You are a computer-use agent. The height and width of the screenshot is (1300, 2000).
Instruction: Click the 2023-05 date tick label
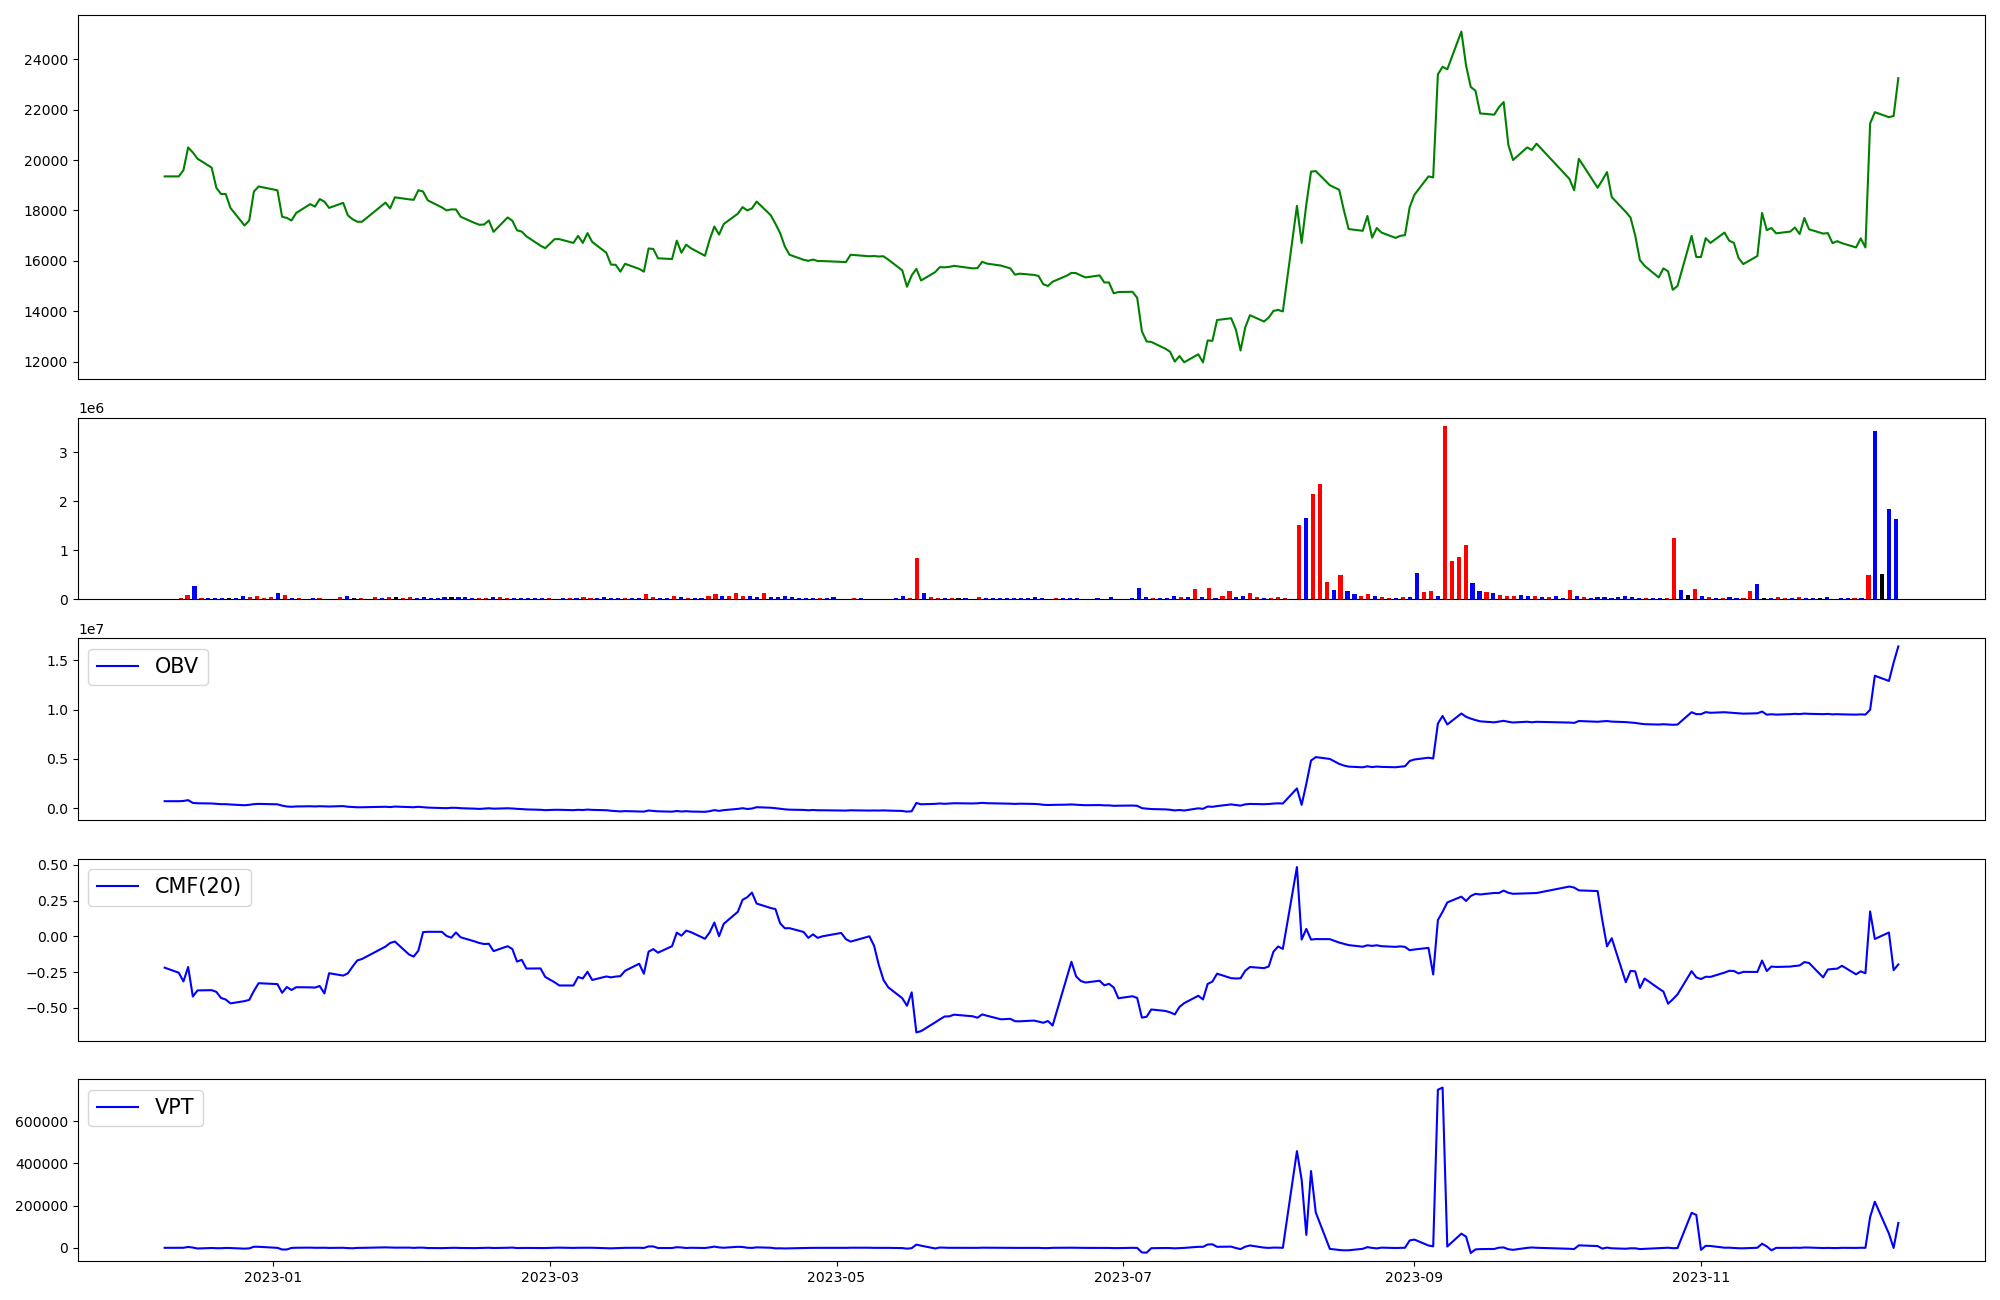(x=836, y=1277)
